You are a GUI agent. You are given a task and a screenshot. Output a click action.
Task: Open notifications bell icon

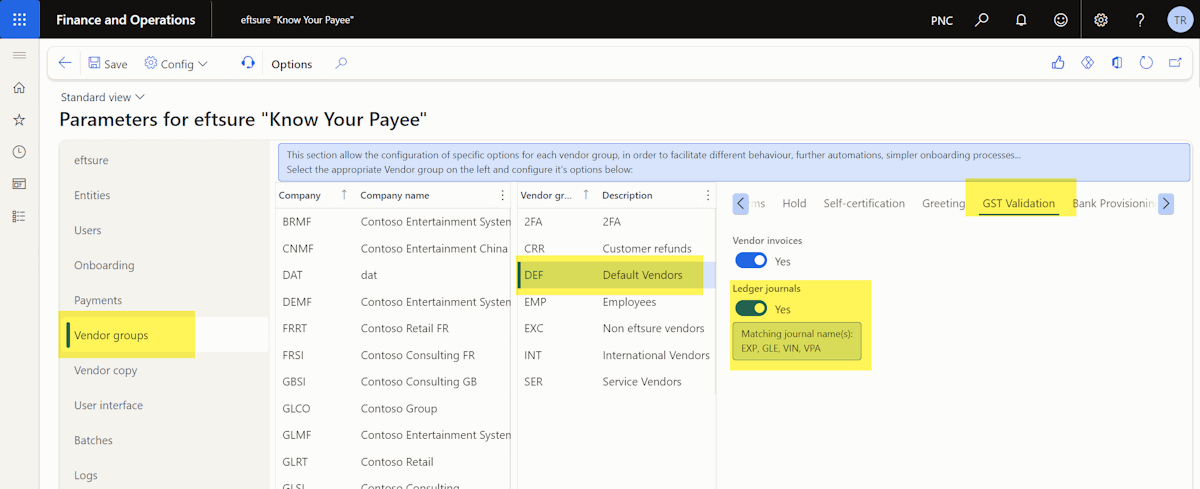click(1021, 20)
